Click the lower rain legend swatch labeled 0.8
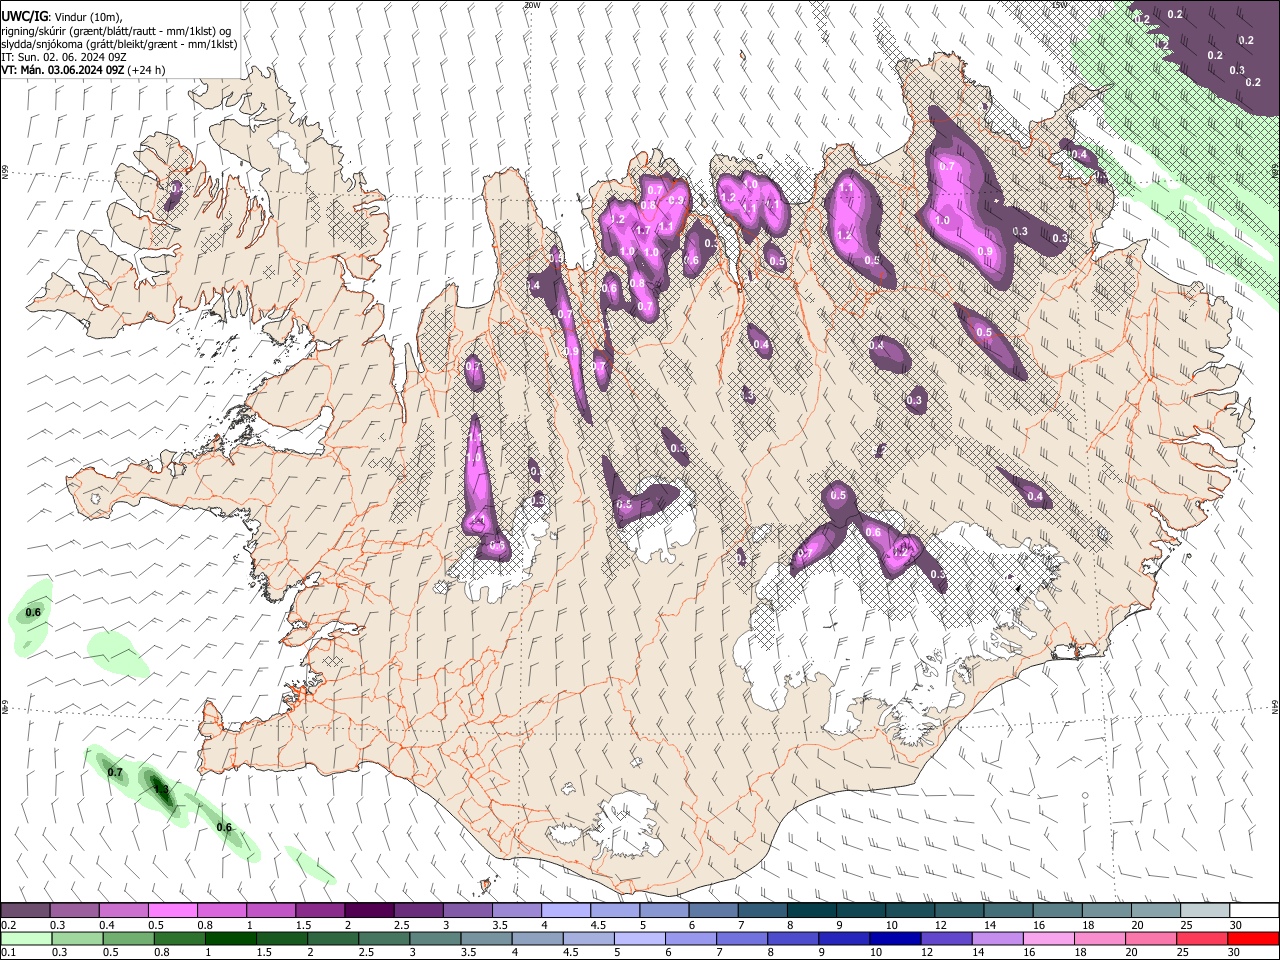The width and height of the screenshot is (1280, 960). [179, 939]
